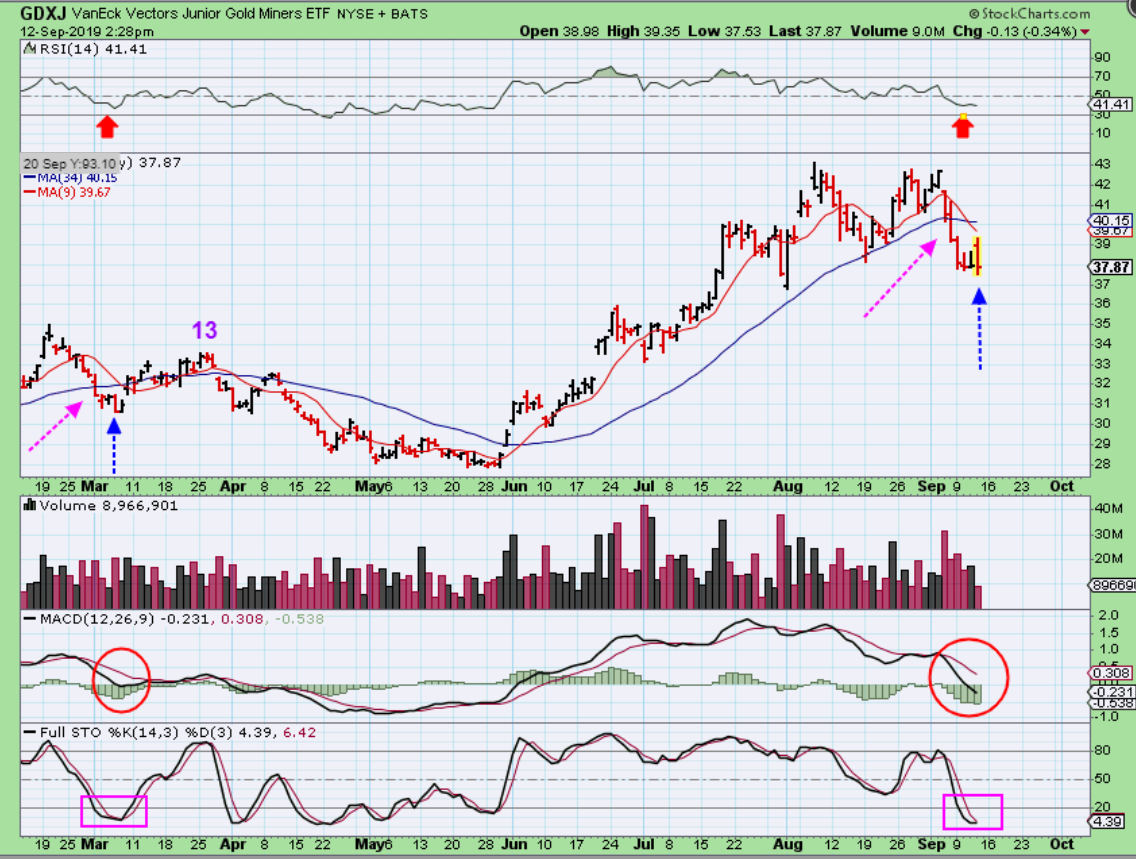Click the red down-triangle change indicator
Screen dimensions: 1136x859
[1085, 32]
